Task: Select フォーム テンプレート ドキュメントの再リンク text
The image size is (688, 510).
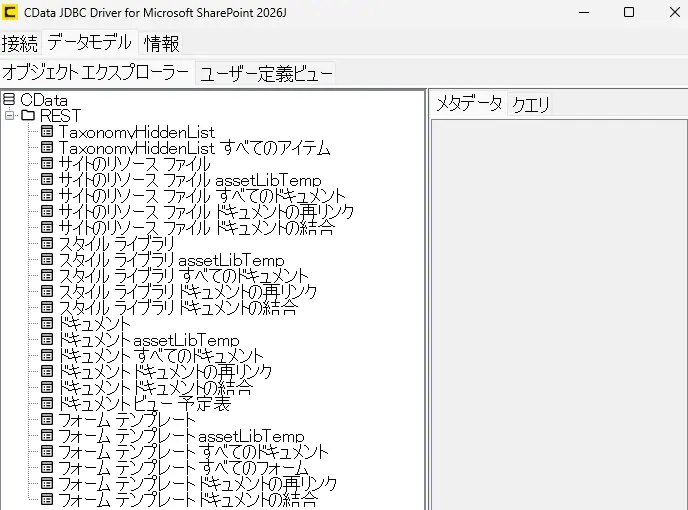Action: pos(198,484)
